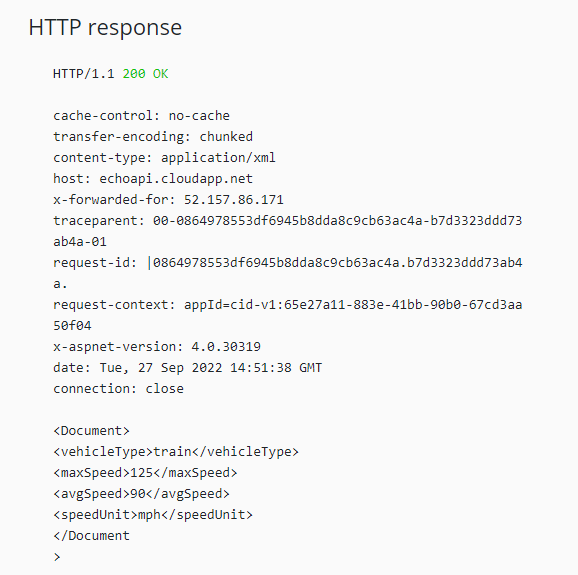
Task: Click the HTTP response heading
Action: (x=105, y=28)
